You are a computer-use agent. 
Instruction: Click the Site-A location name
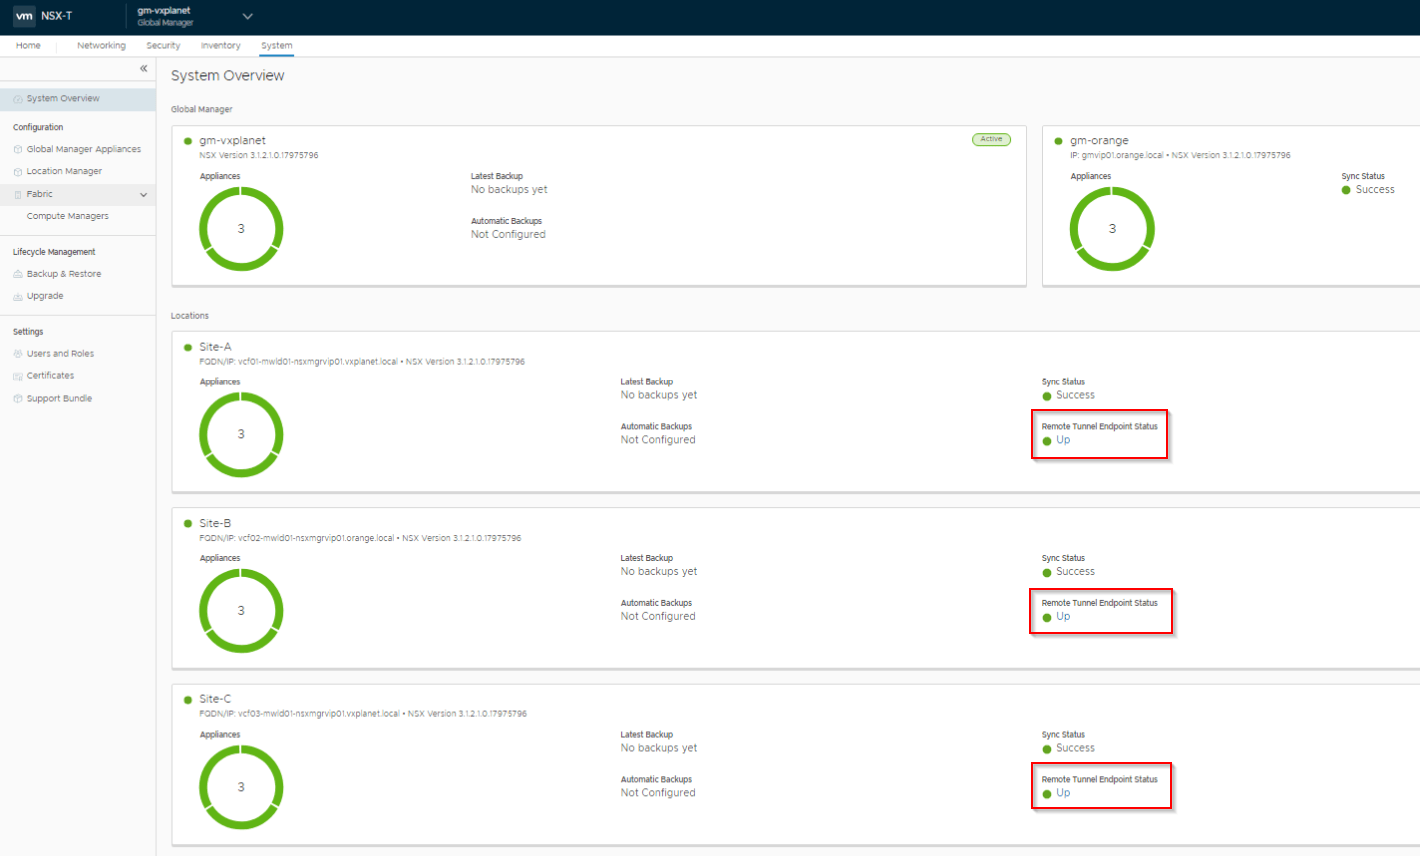tap(215, 346)
